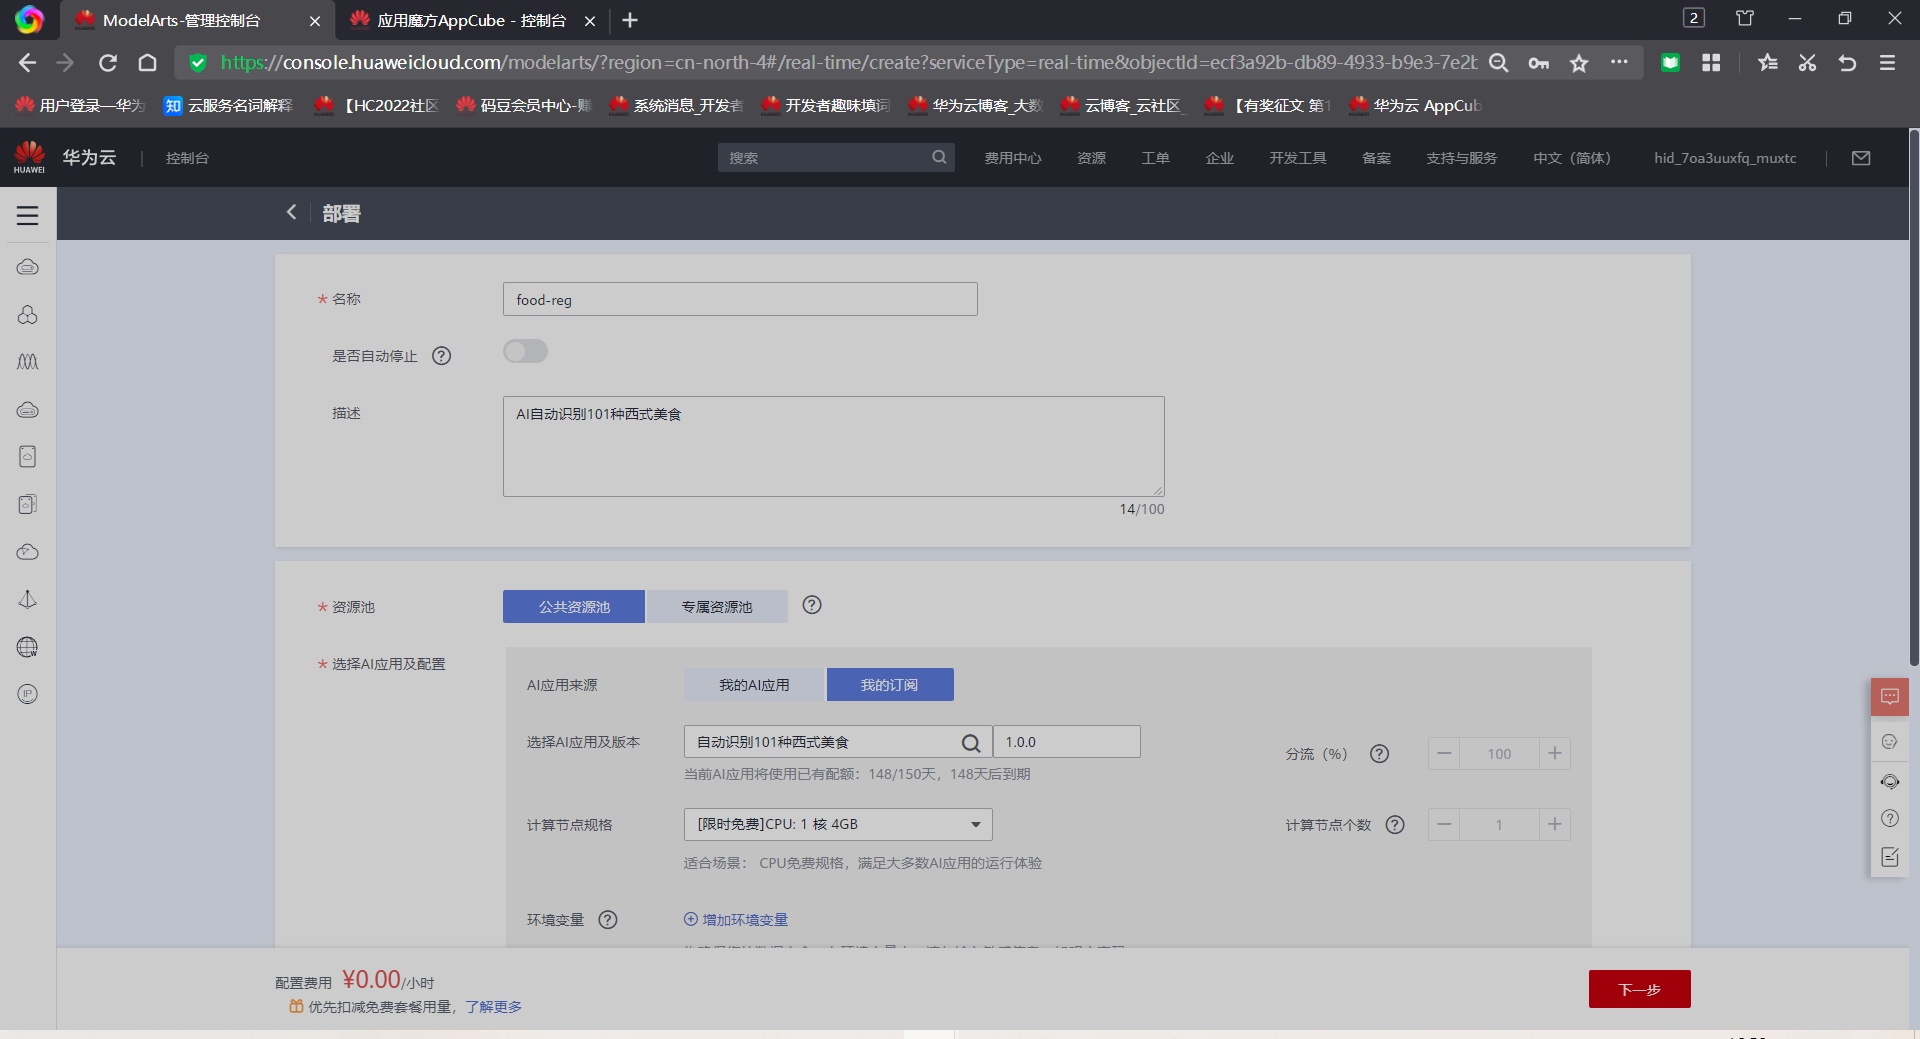Click the Huawei Cloud logo
Screen dimensions: 1920x1039
click(30, 157)
